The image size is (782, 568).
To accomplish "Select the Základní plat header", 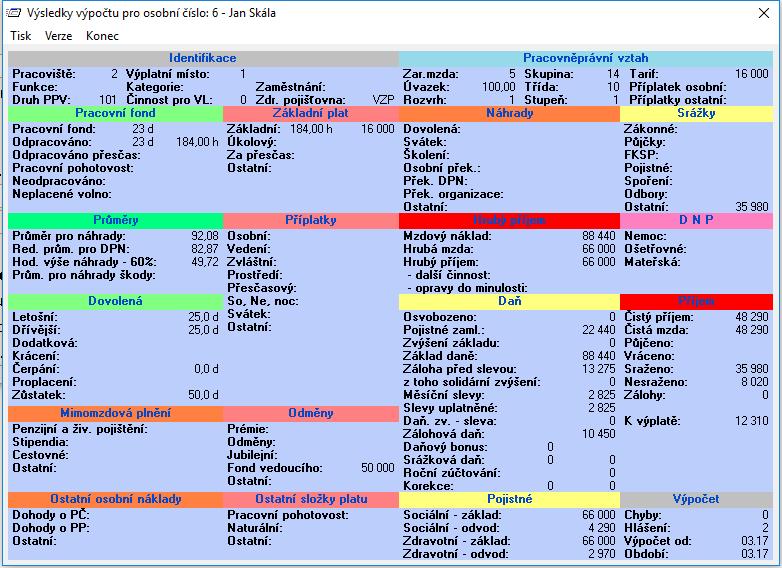I will pyautogui.click(x=311, y=113).
